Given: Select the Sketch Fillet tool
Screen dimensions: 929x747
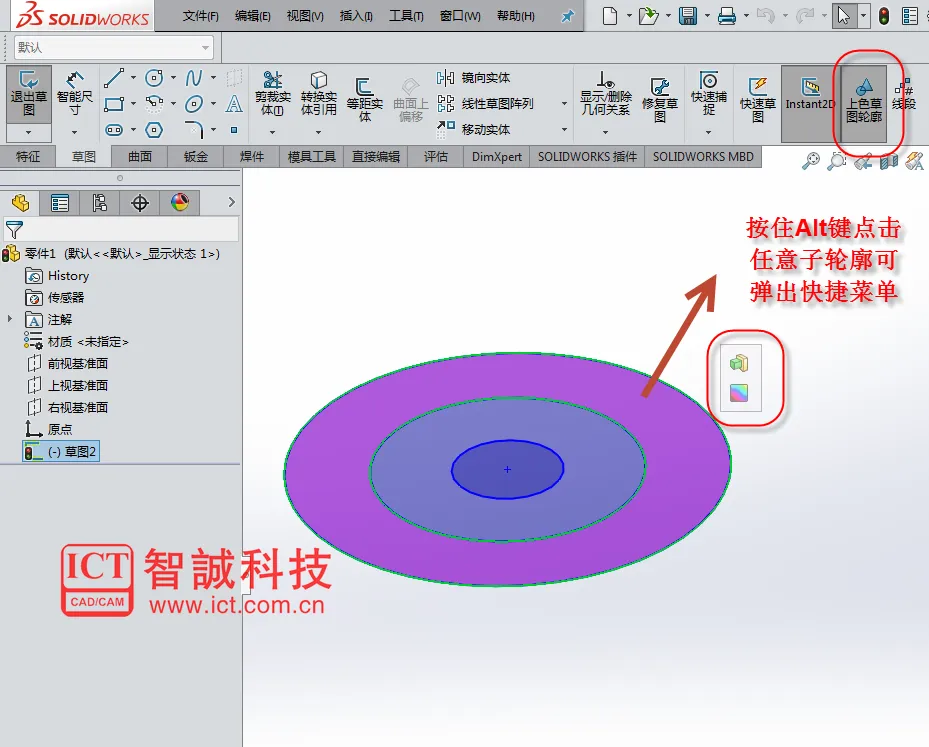Looking at the screenshot, I should tap(194, 130).
